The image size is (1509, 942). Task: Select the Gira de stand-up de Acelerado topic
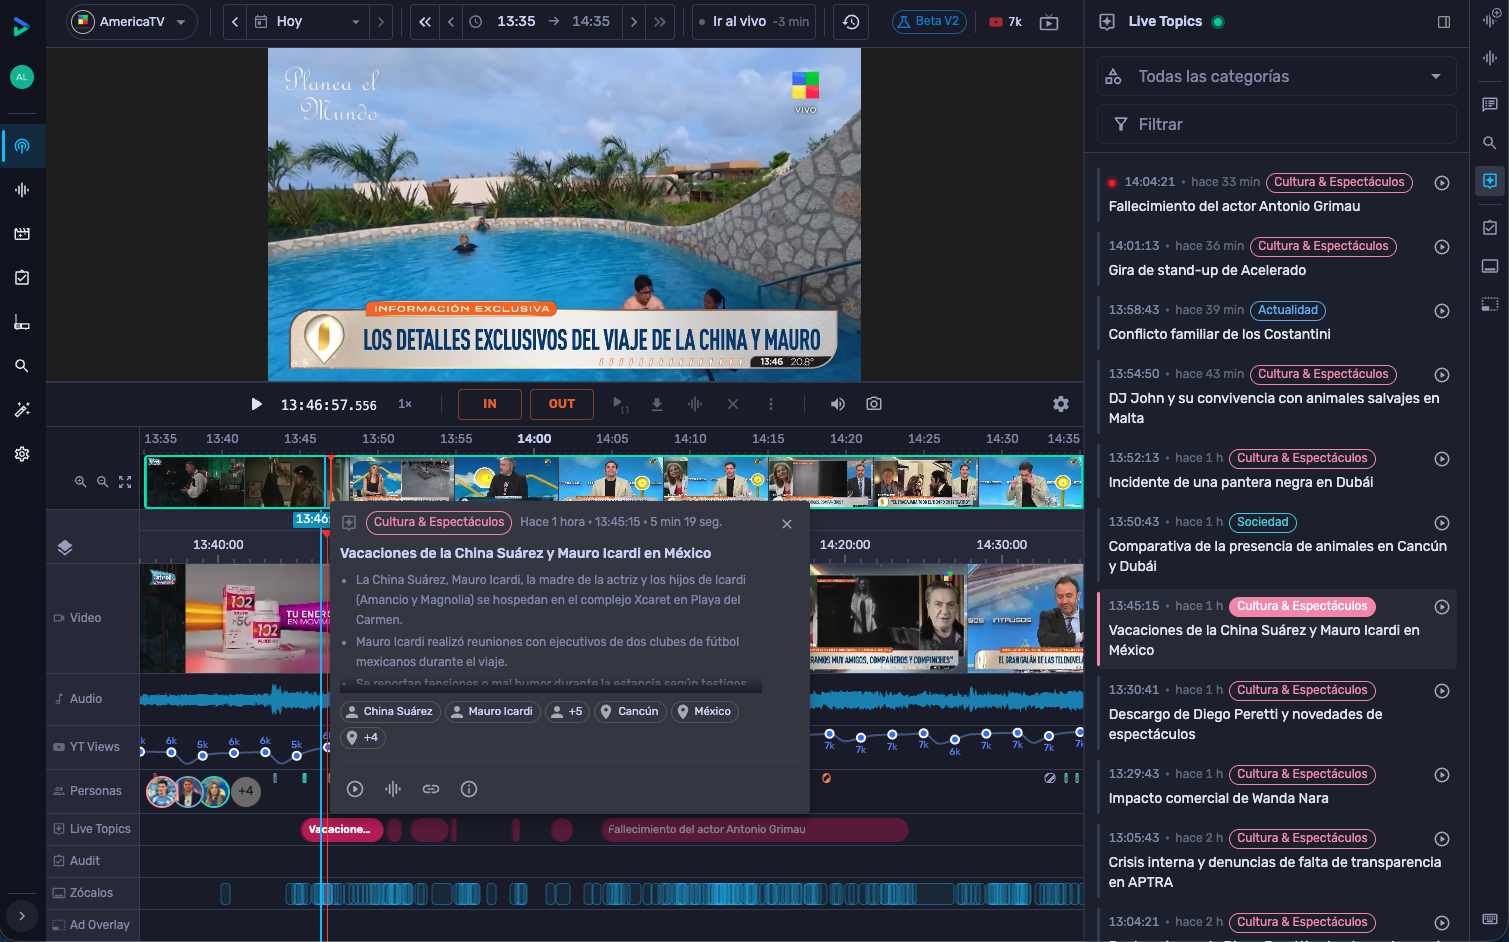pyautogui.click(x=1277, y=258)
